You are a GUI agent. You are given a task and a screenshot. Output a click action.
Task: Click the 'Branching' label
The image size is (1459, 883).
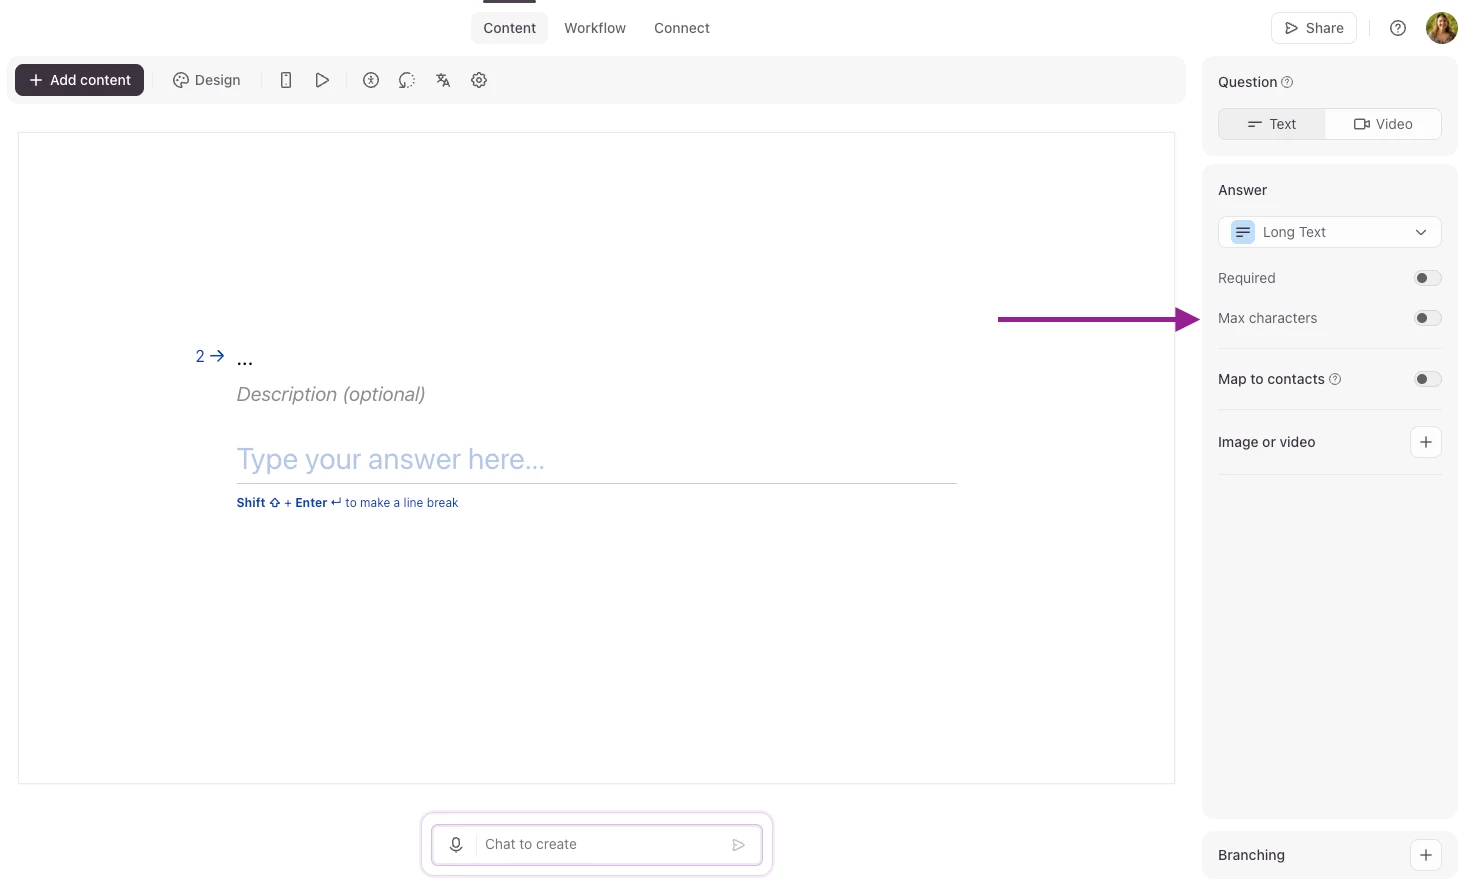pyautogui.click(x=1251, y=855)
